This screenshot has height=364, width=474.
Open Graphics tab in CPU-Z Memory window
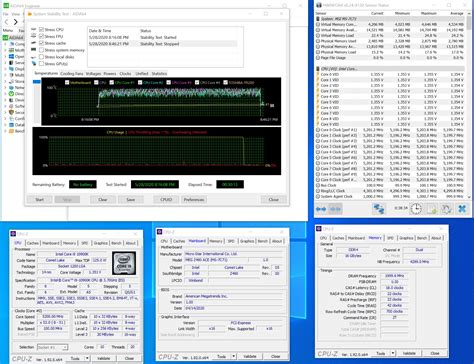(x=406, y=238)
